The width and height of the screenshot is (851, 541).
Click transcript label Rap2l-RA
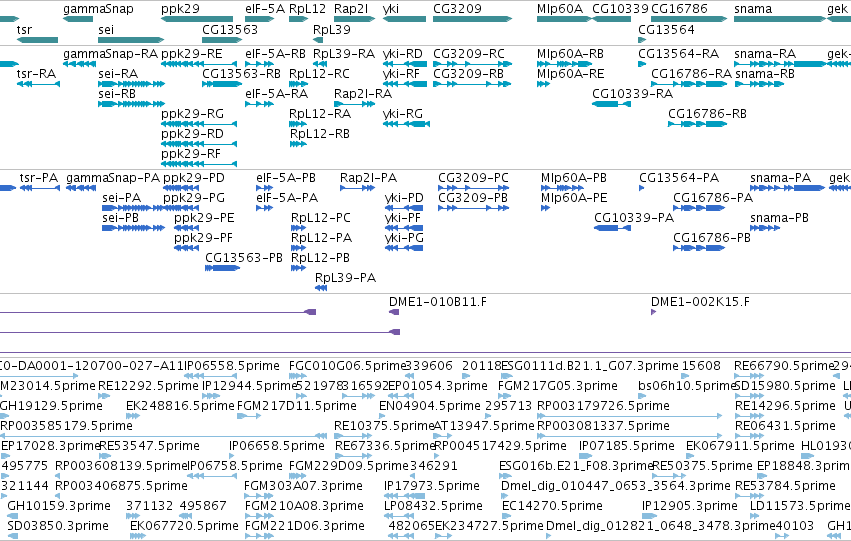click(x=363, y=94)
